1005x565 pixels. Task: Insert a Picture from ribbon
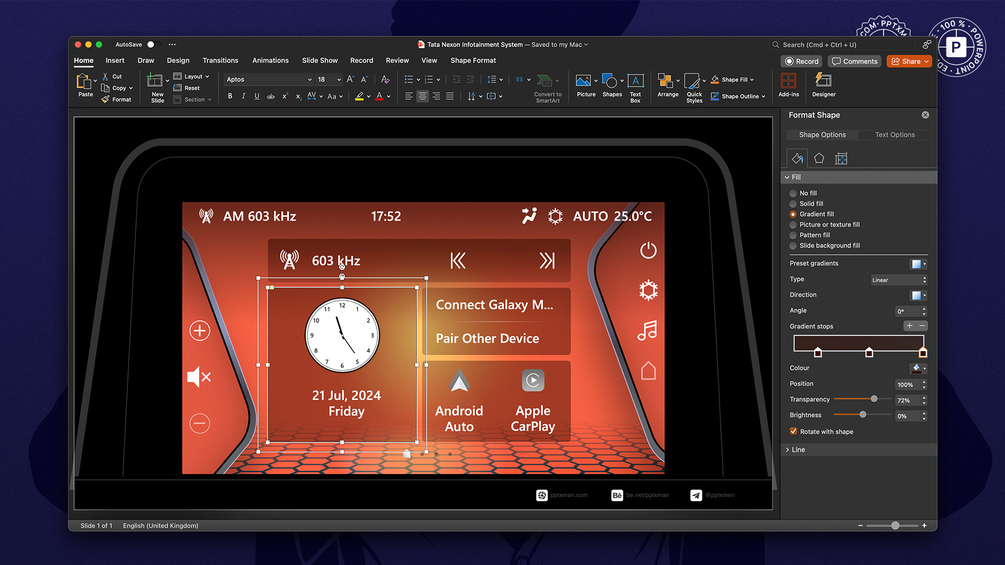583,81
